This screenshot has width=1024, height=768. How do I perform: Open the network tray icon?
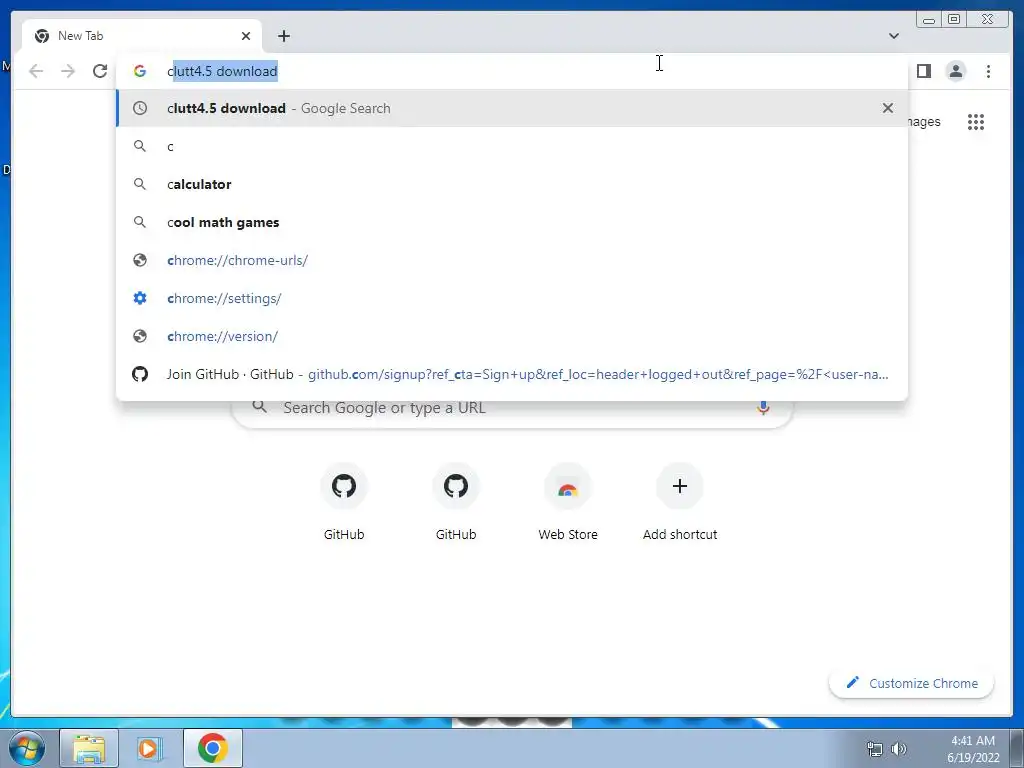pyautogui.click(x=874, y=748)
